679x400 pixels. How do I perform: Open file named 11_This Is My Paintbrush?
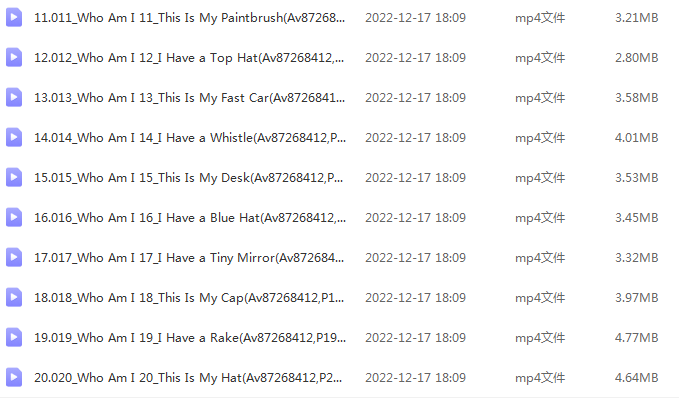tap(190, 18)
